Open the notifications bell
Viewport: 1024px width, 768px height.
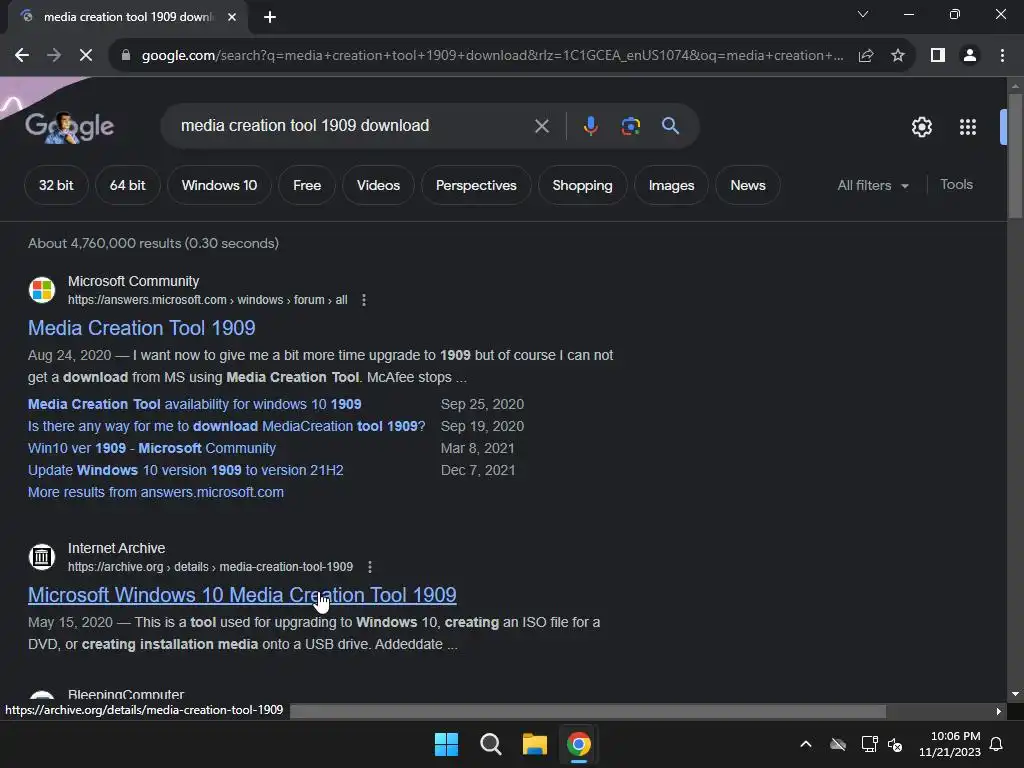(997, 744)
